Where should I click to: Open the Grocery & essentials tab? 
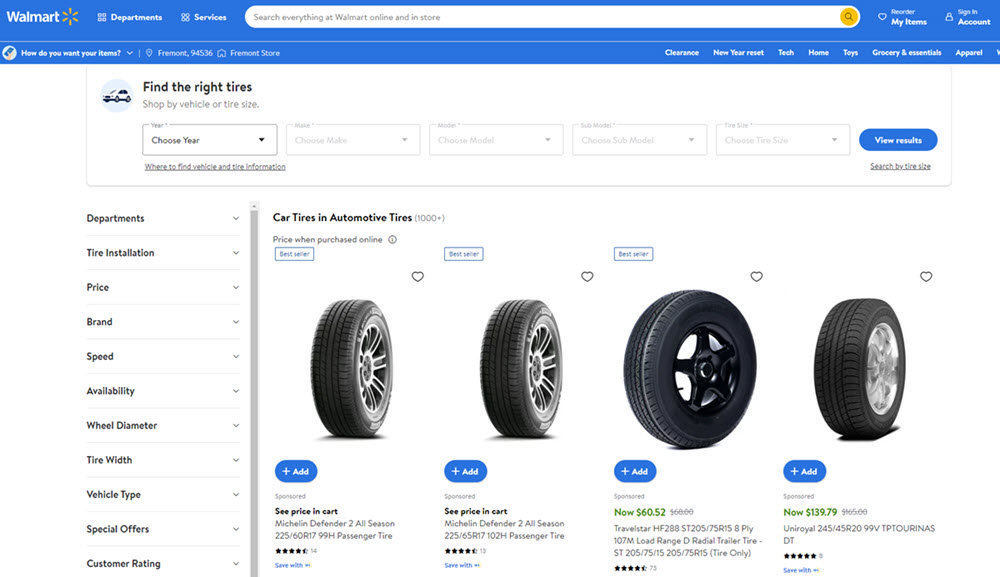click(906, 52)
